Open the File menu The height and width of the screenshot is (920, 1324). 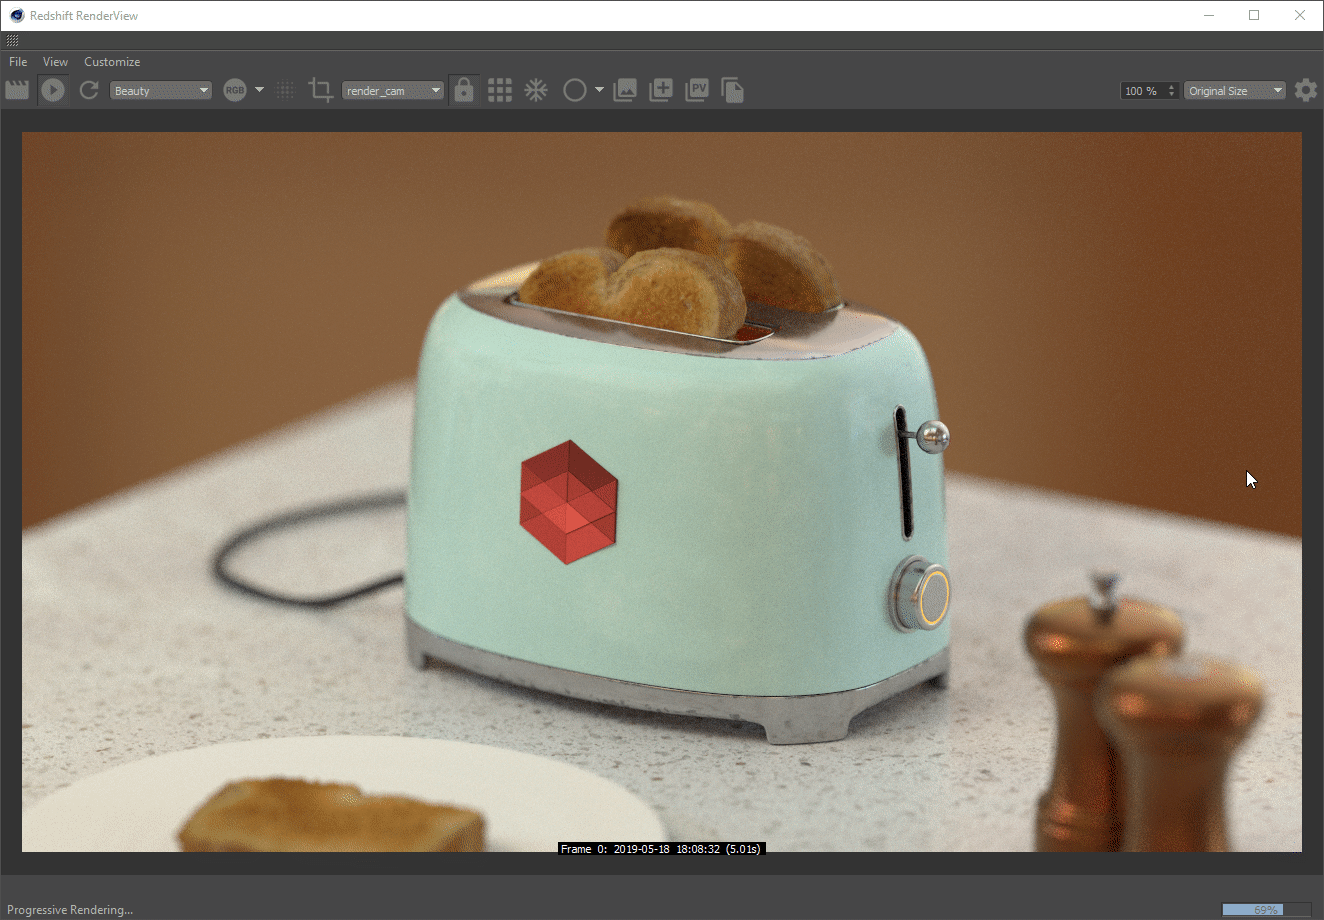coord(18,62)
